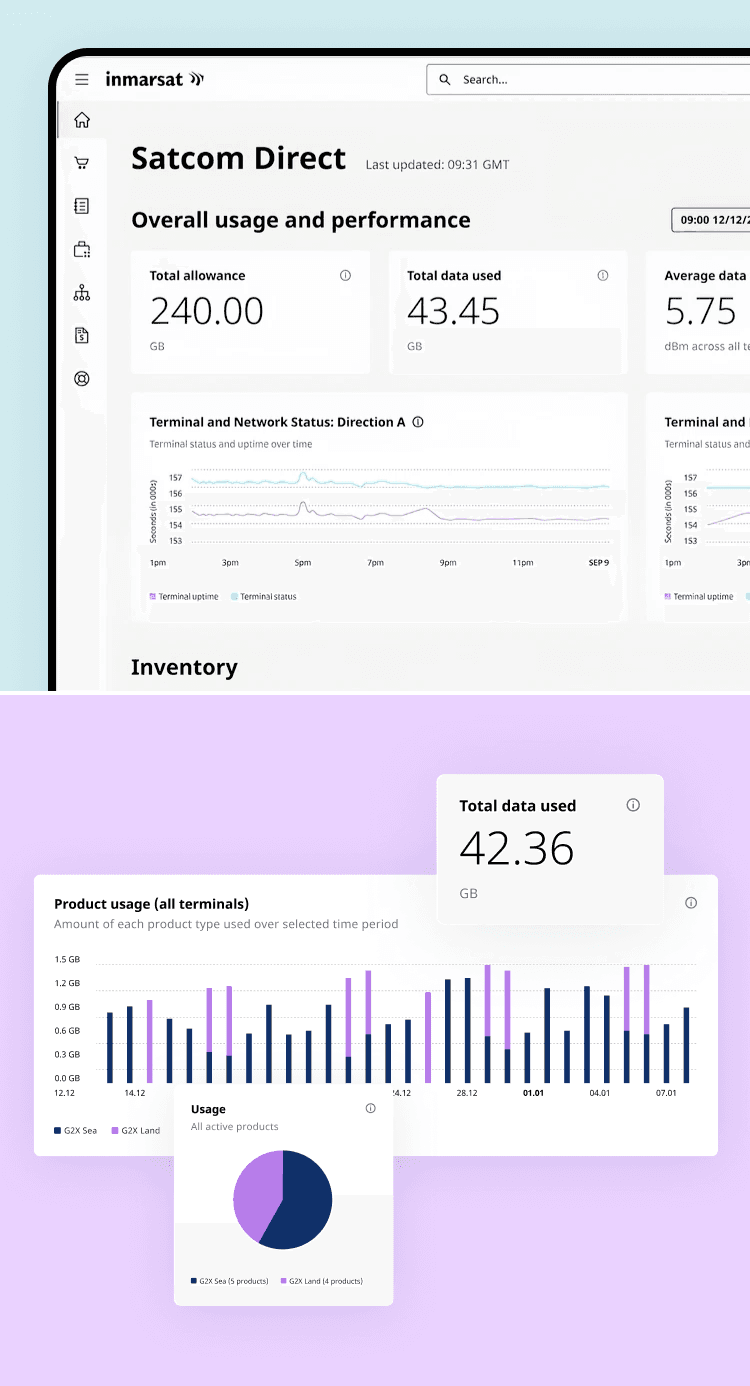This screenshot has width=750, height=1386.
Task: Show info for Terminal and Network Status: Direction A
Action: 418,422
